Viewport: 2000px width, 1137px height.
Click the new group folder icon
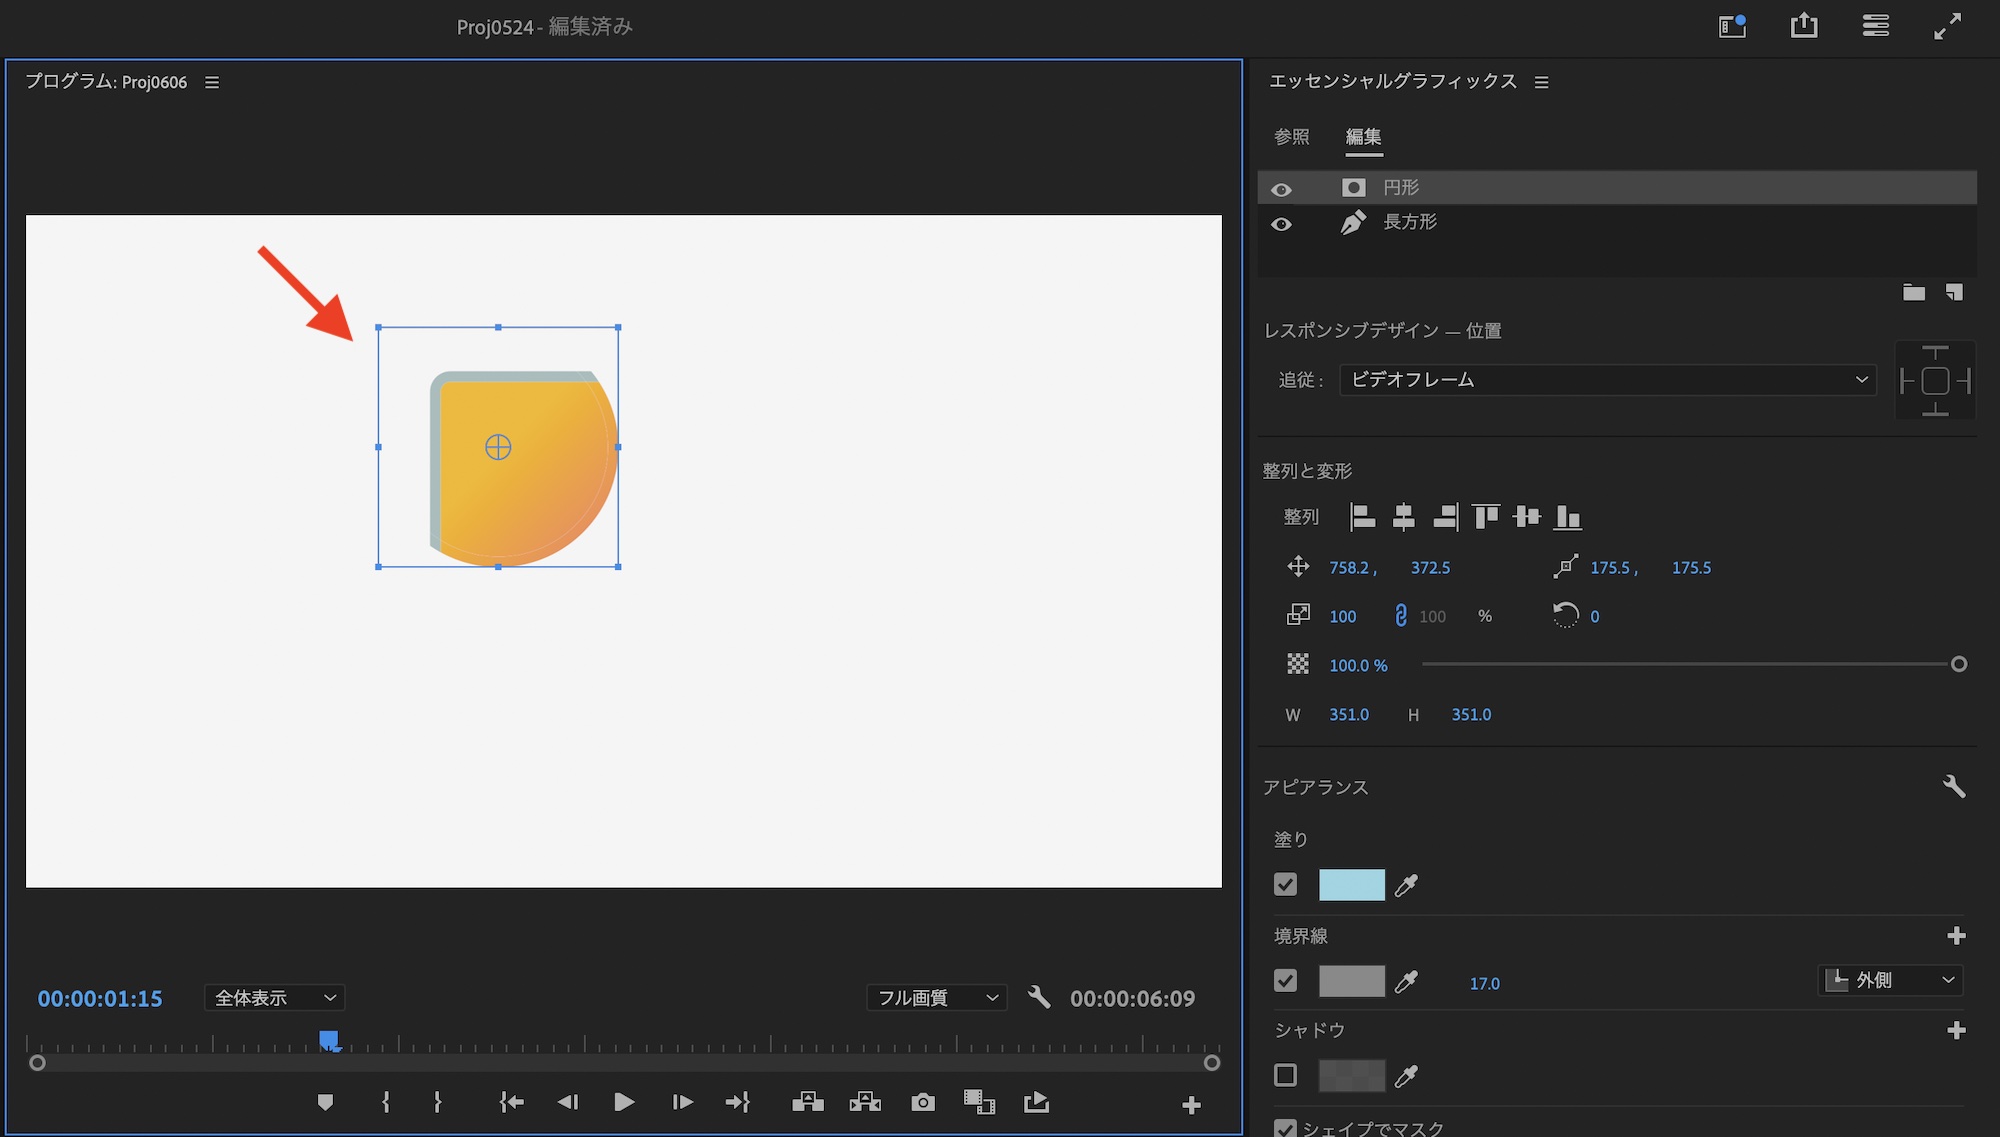(x=1913, y=292)
